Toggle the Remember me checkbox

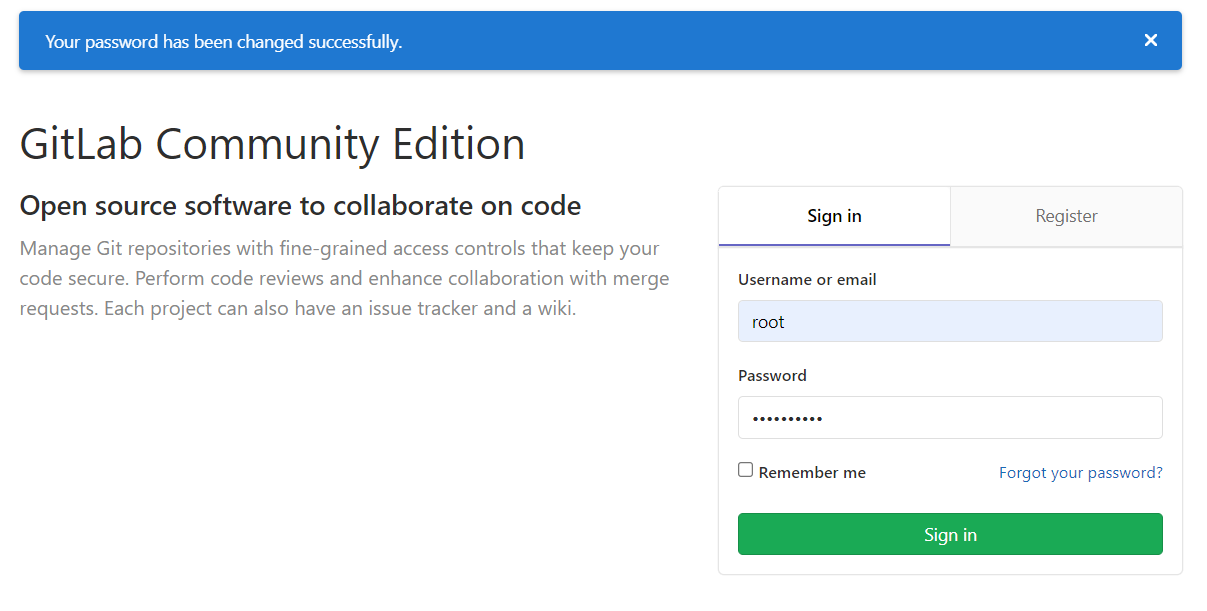click(745, 470)
